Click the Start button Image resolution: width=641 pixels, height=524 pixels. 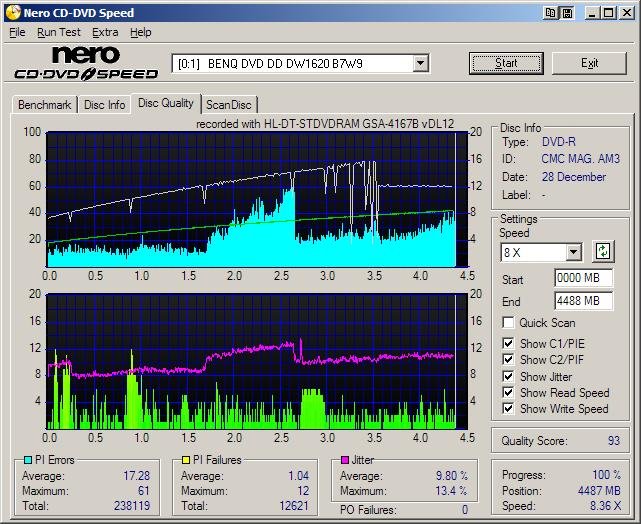pyautogui.click(x=506, y=63)
